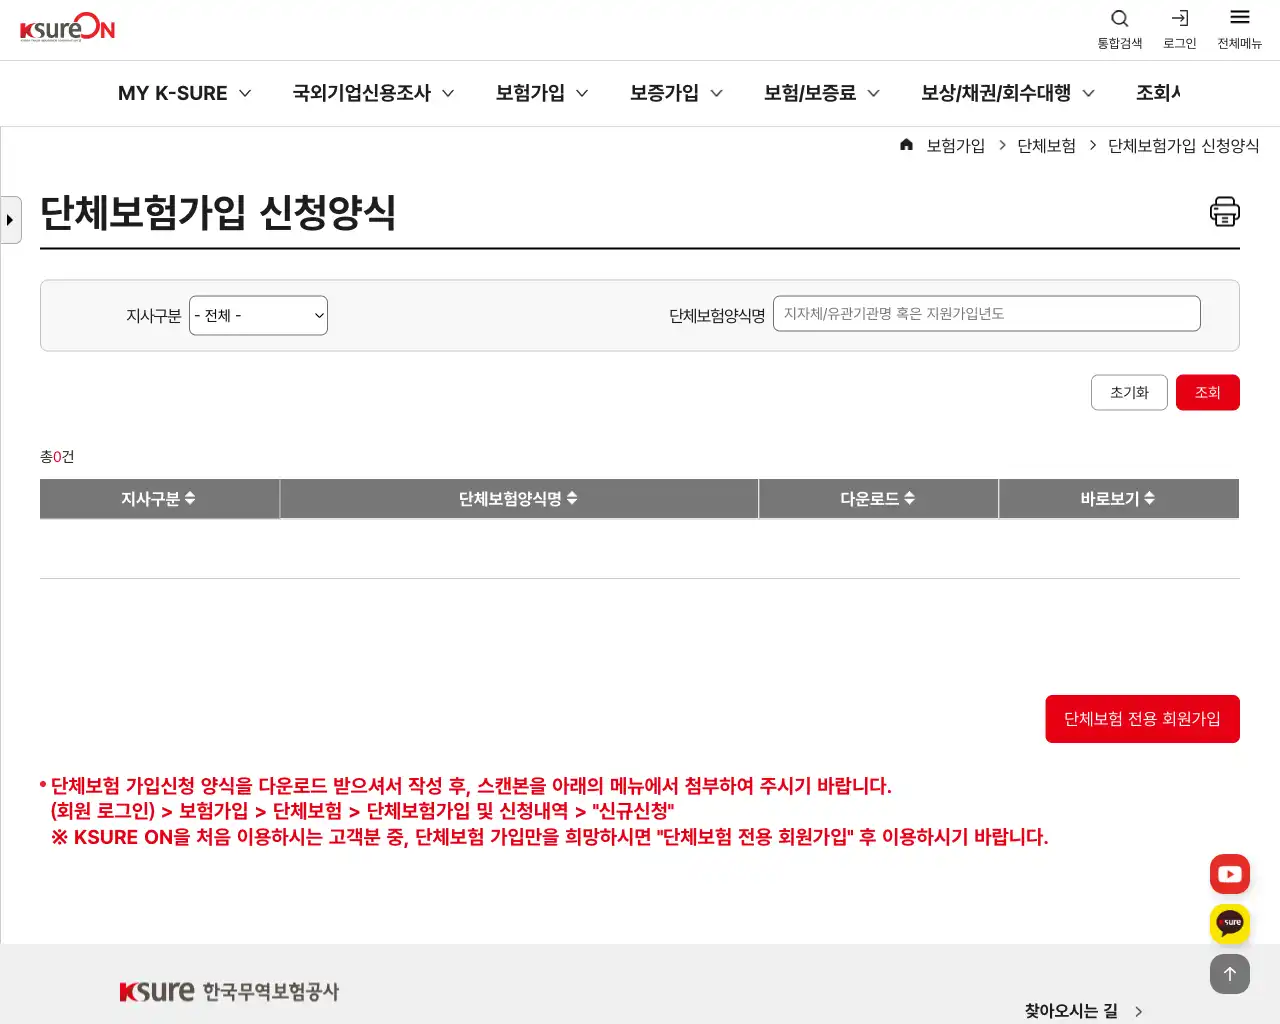
Task: Open the YouTube channel icon
Action: point(1229,873)
